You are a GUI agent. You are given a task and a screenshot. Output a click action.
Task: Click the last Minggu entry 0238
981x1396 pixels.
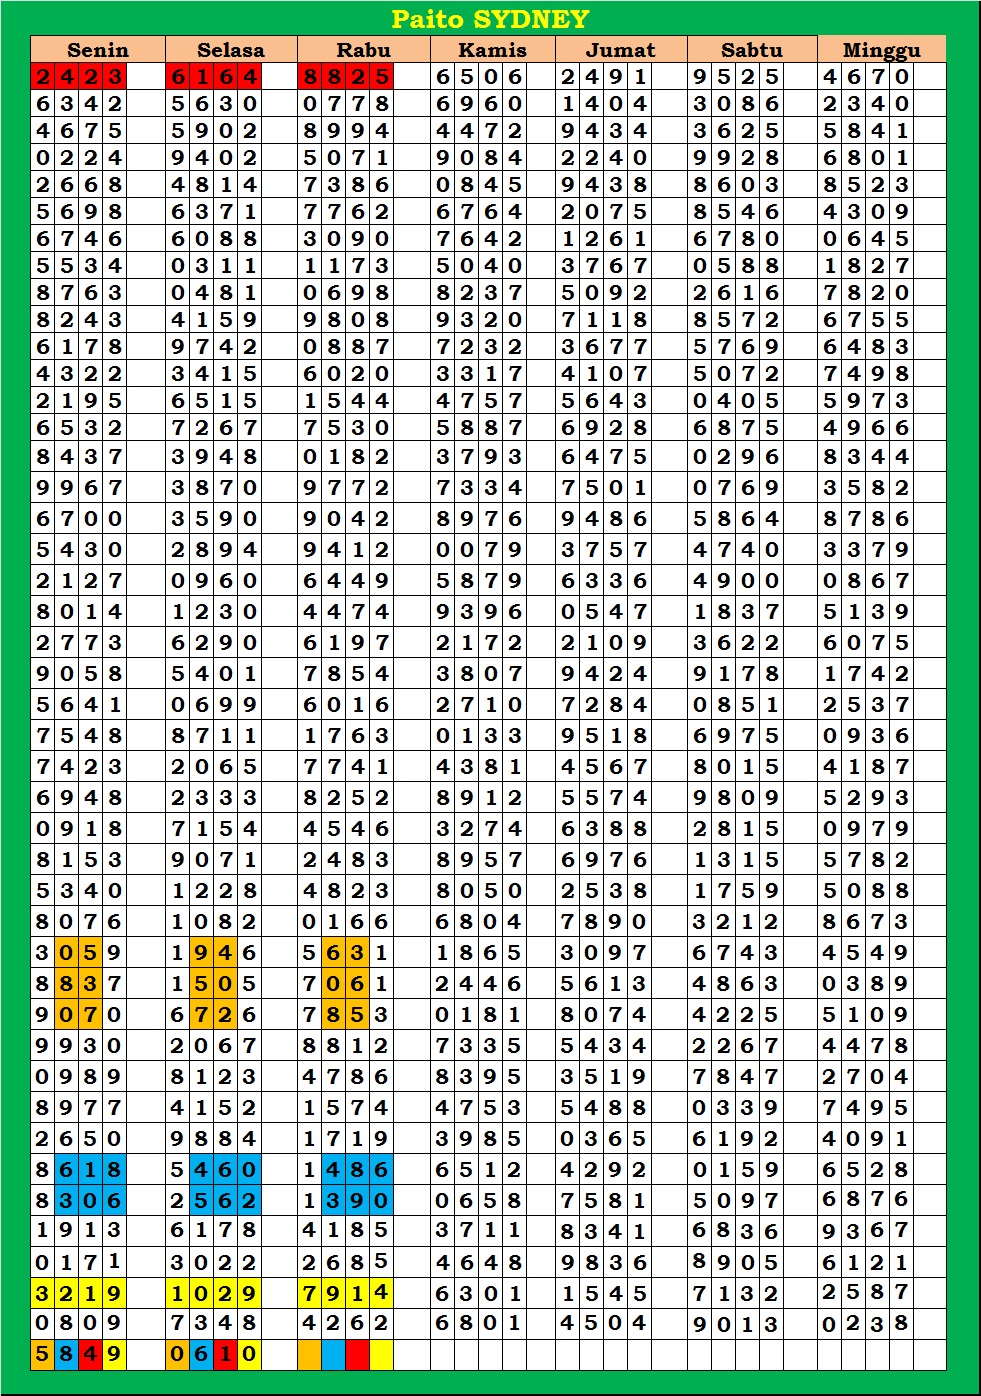865,1324
